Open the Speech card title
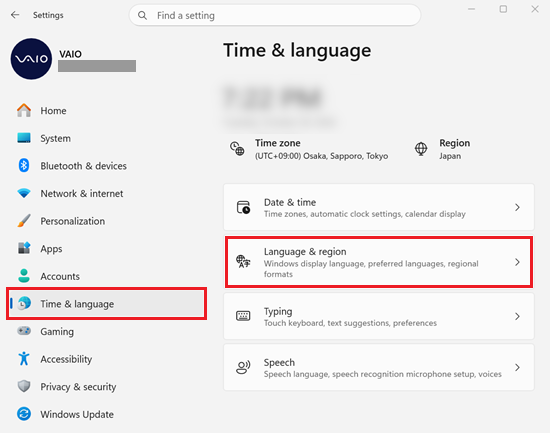 279,362
